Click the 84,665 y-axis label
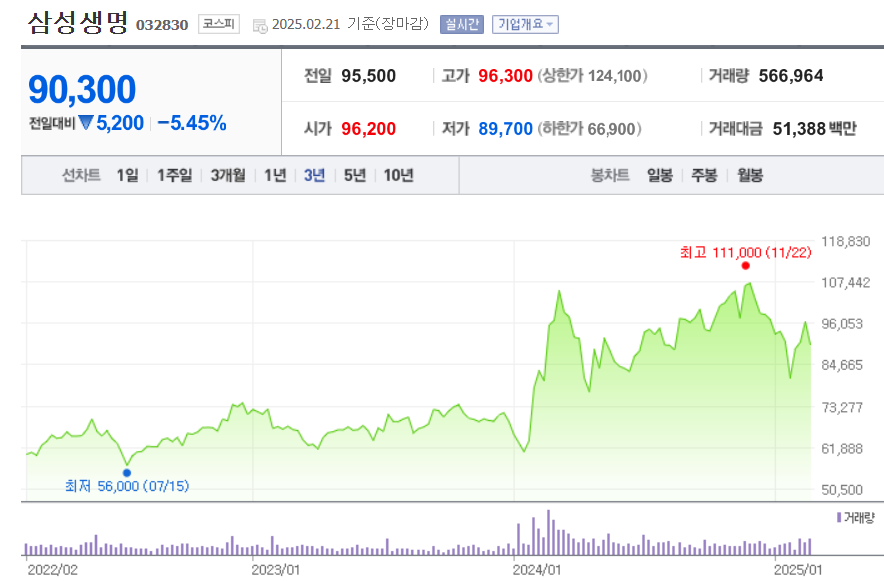The image size is (884, 581). 842,365
